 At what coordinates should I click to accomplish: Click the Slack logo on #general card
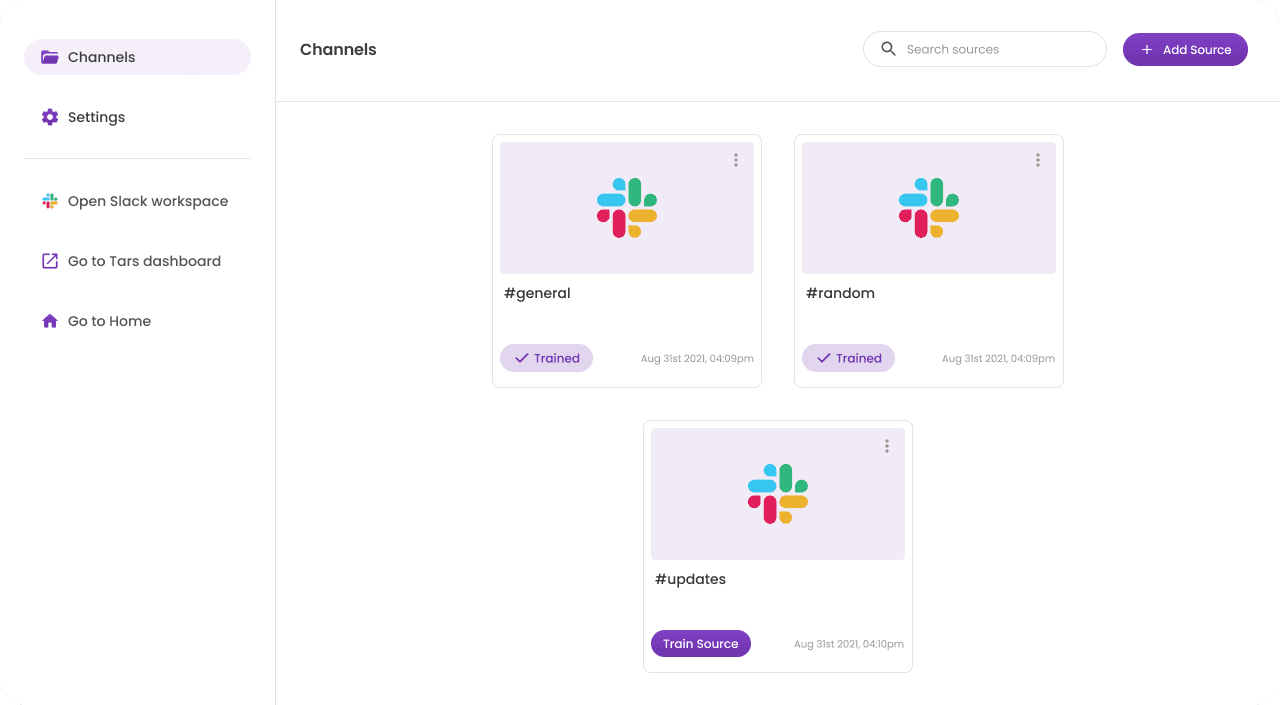coord(627,208)
